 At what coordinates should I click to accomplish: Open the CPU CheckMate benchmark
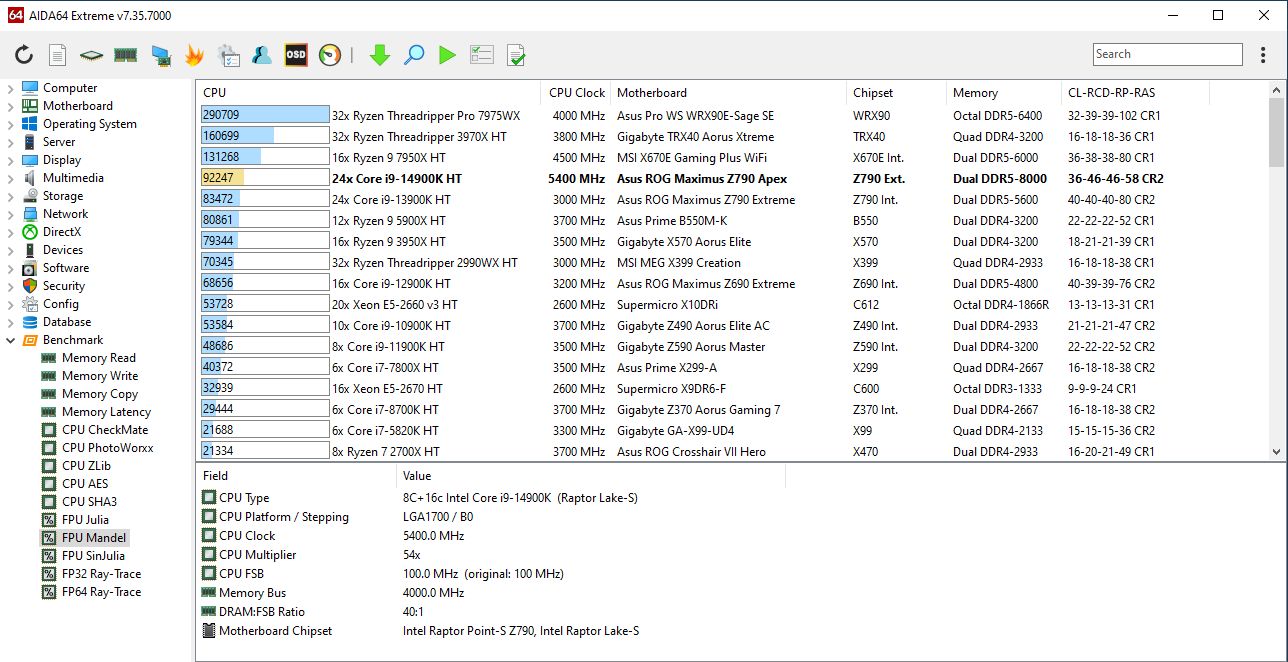point(105,430)
